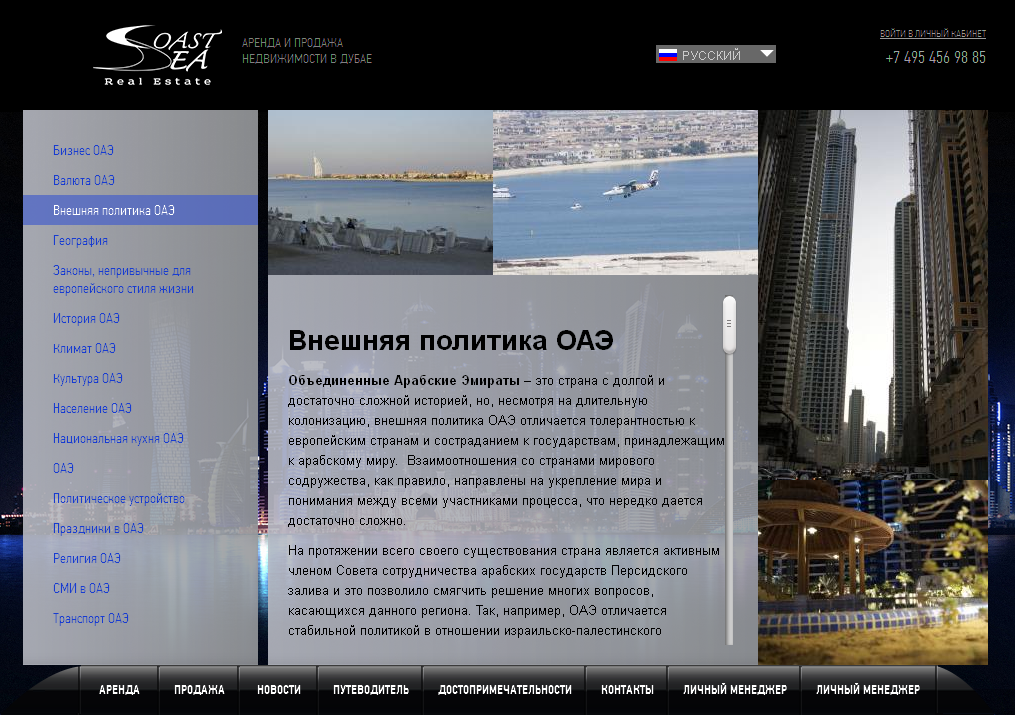
Task: Open the Бизнес ОАЭ sidebar link
Action: pyautogui.click(x=84, y=150)
